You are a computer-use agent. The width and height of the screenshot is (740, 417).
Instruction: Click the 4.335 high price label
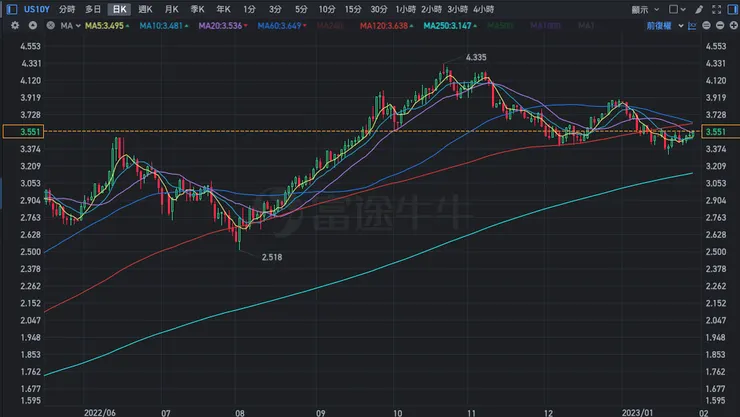(476, 57)
